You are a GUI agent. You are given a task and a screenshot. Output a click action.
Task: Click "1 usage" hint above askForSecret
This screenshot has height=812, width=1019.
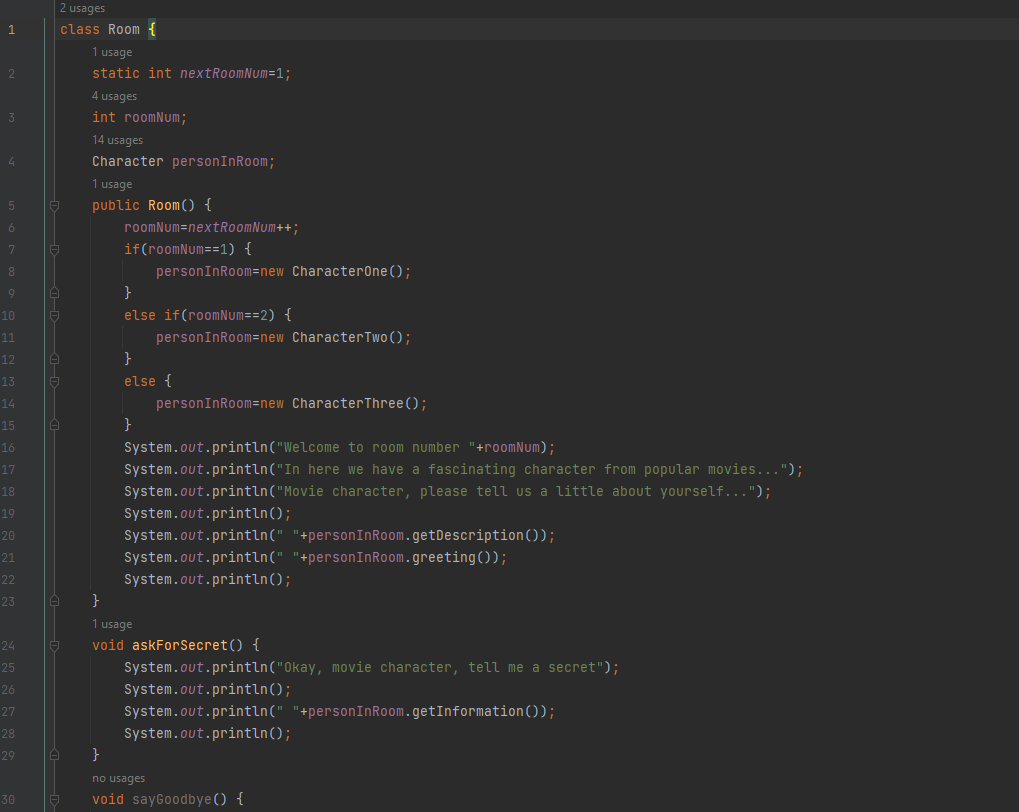(111, 624)
